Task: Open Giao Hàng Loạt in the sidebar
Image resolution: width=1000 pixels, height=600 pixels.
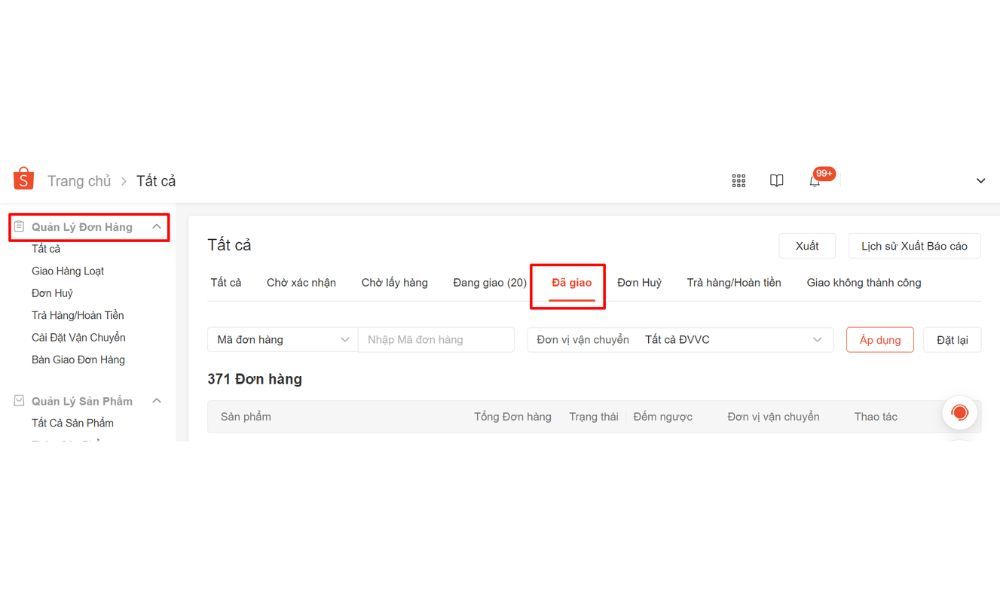Action: click(x=68, y=271)
